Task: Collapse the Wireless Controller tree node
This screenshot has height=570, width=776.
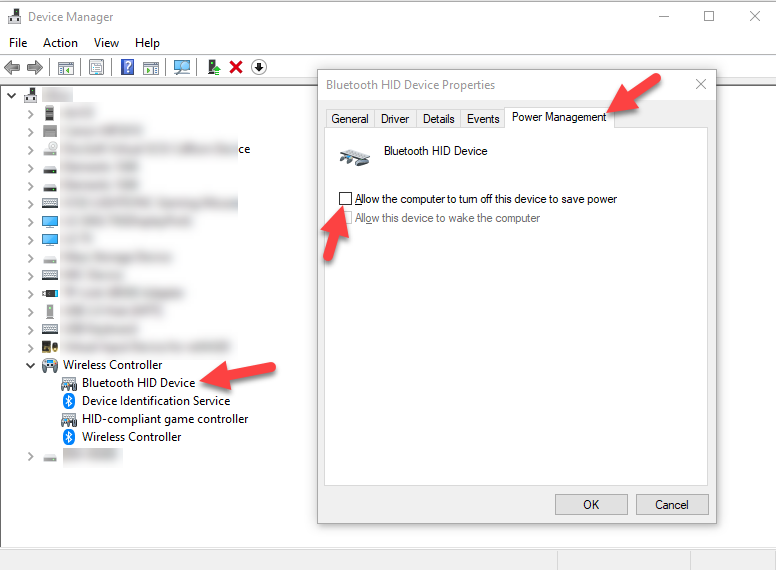Action: pyautogui.click(x=31, y=365)
